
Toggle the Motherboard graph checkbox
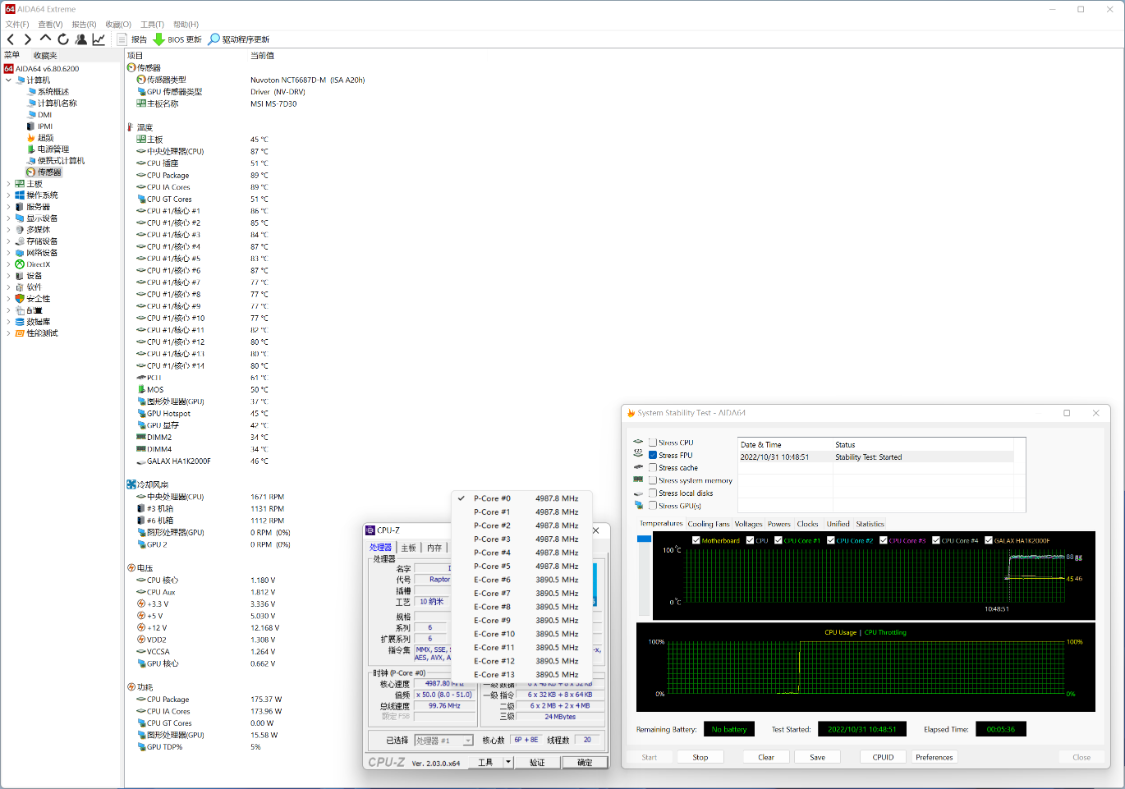click(x=696, y=540)
